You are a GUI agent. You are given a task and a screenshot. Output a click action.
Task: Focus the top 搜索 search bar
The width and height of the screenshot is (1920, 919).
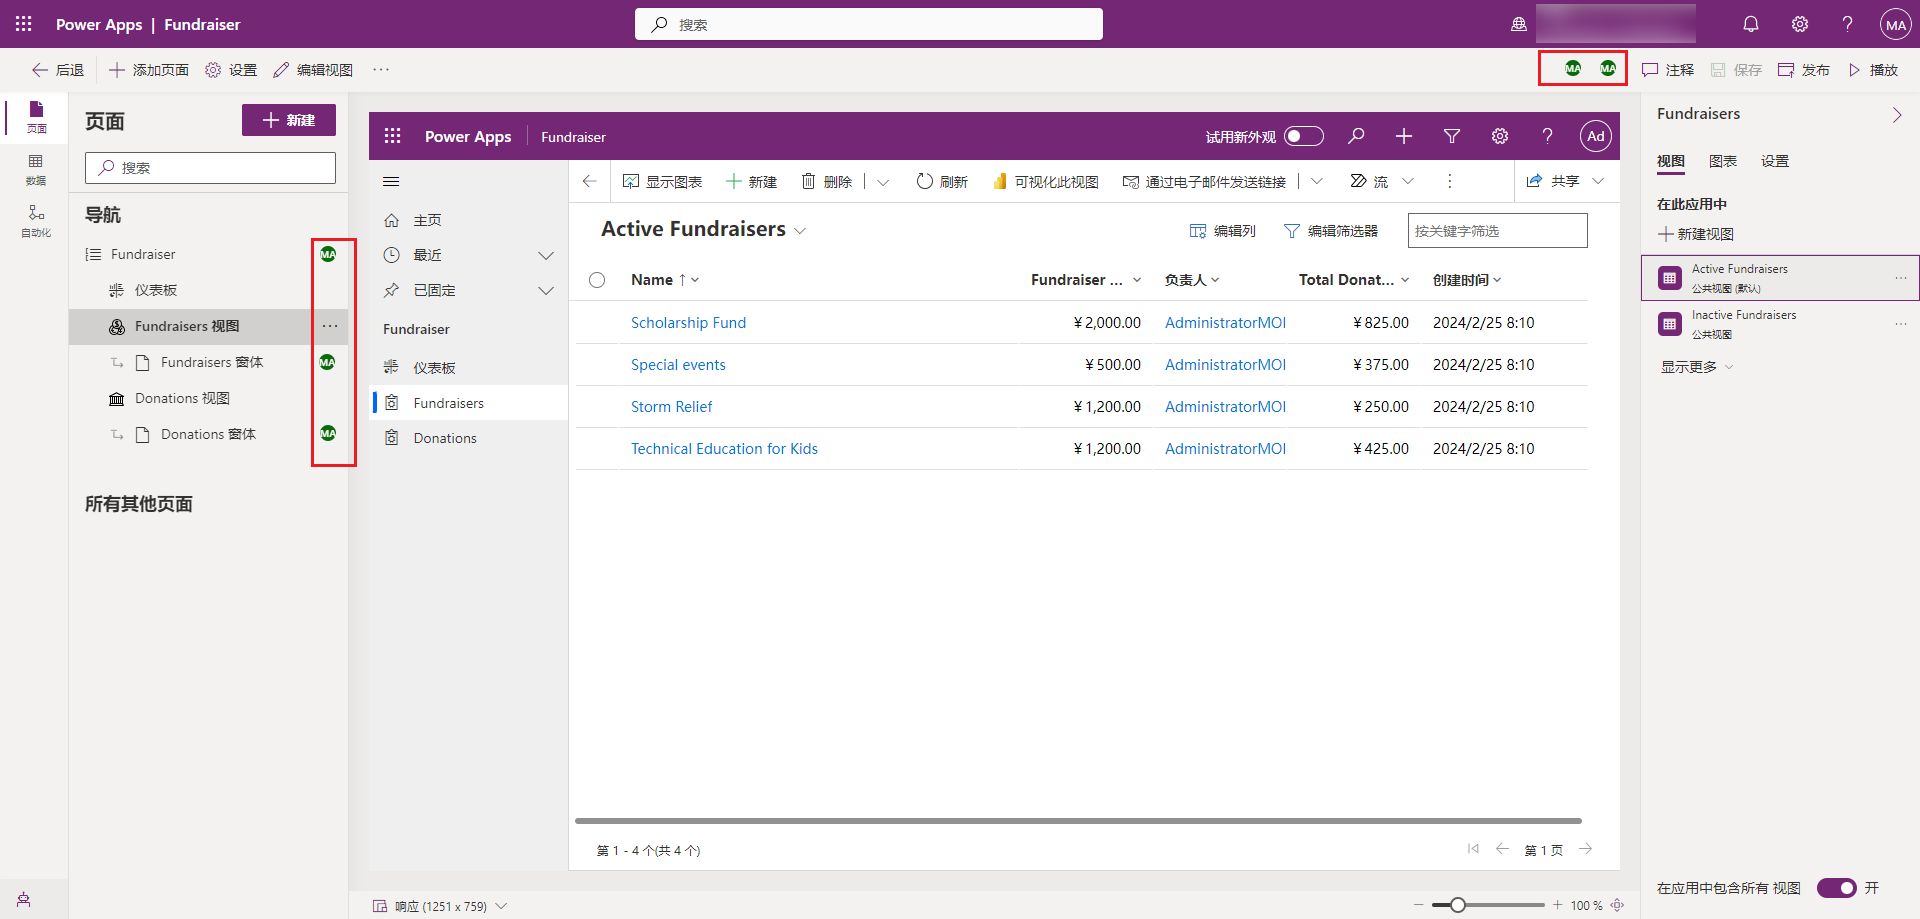point(869,24)
